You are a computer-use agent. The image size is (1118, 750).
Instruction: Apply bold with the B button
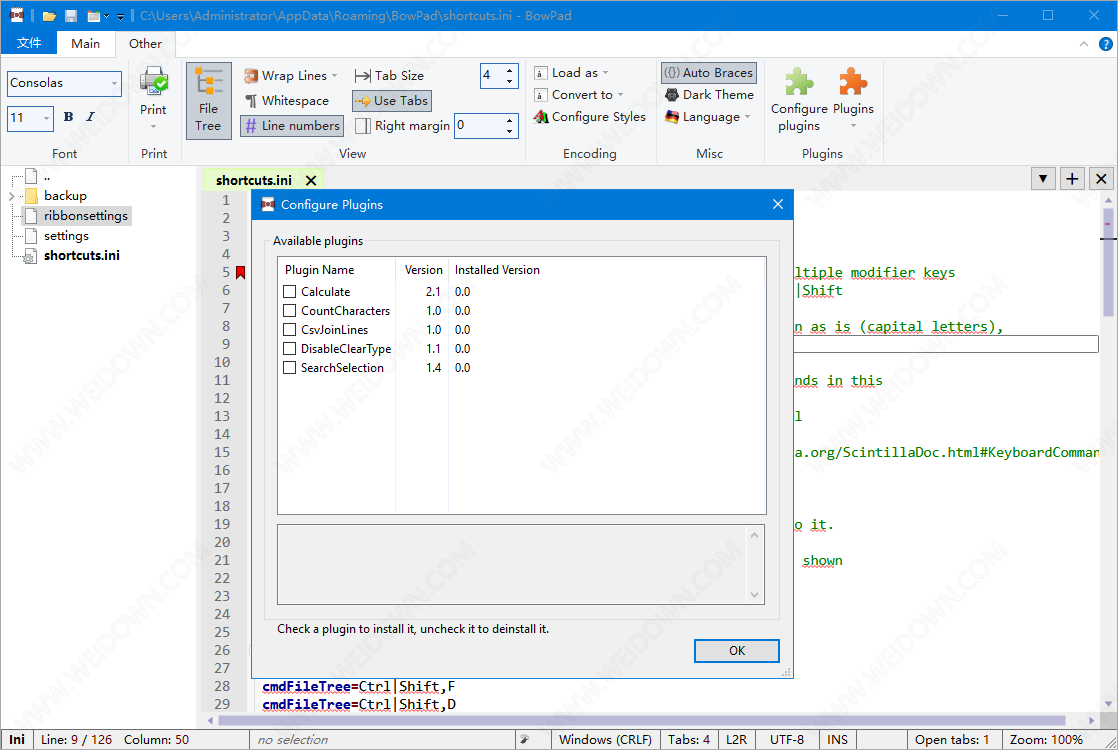point(68,117)
